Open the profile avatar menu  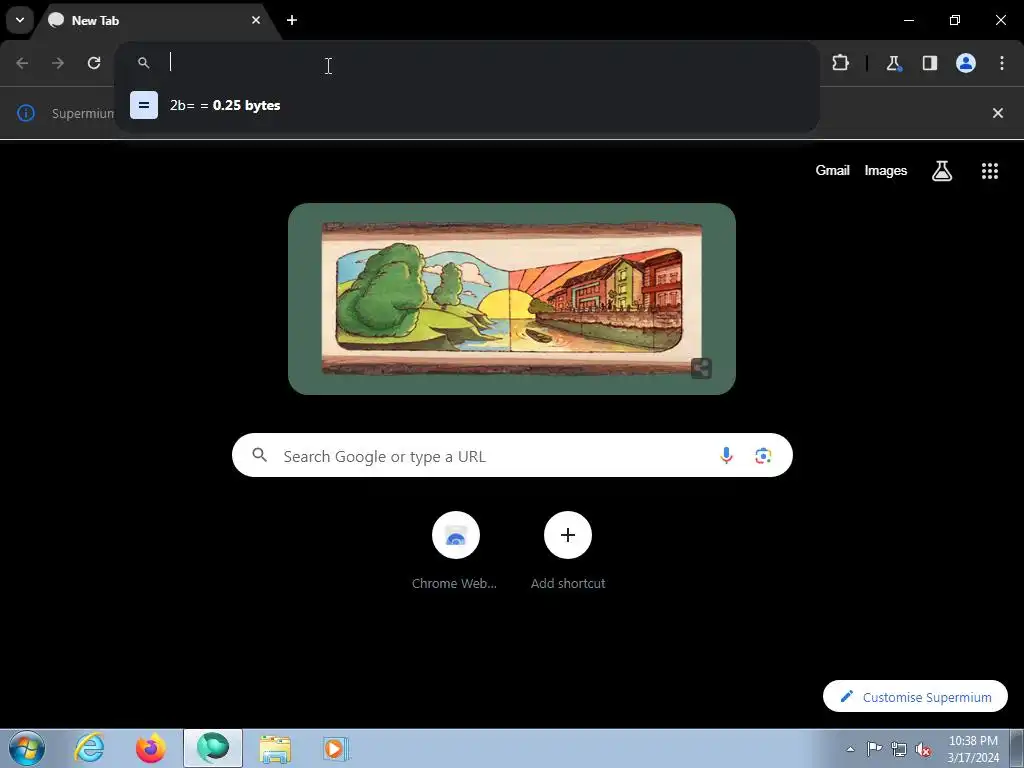[966, 63]
